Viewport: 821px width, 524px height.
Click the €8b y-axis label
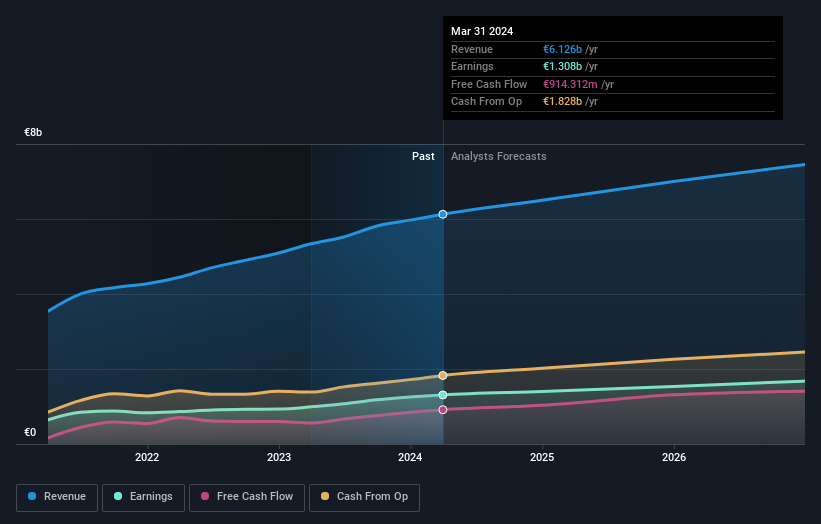pyautogui.click(x=33, y=132)
